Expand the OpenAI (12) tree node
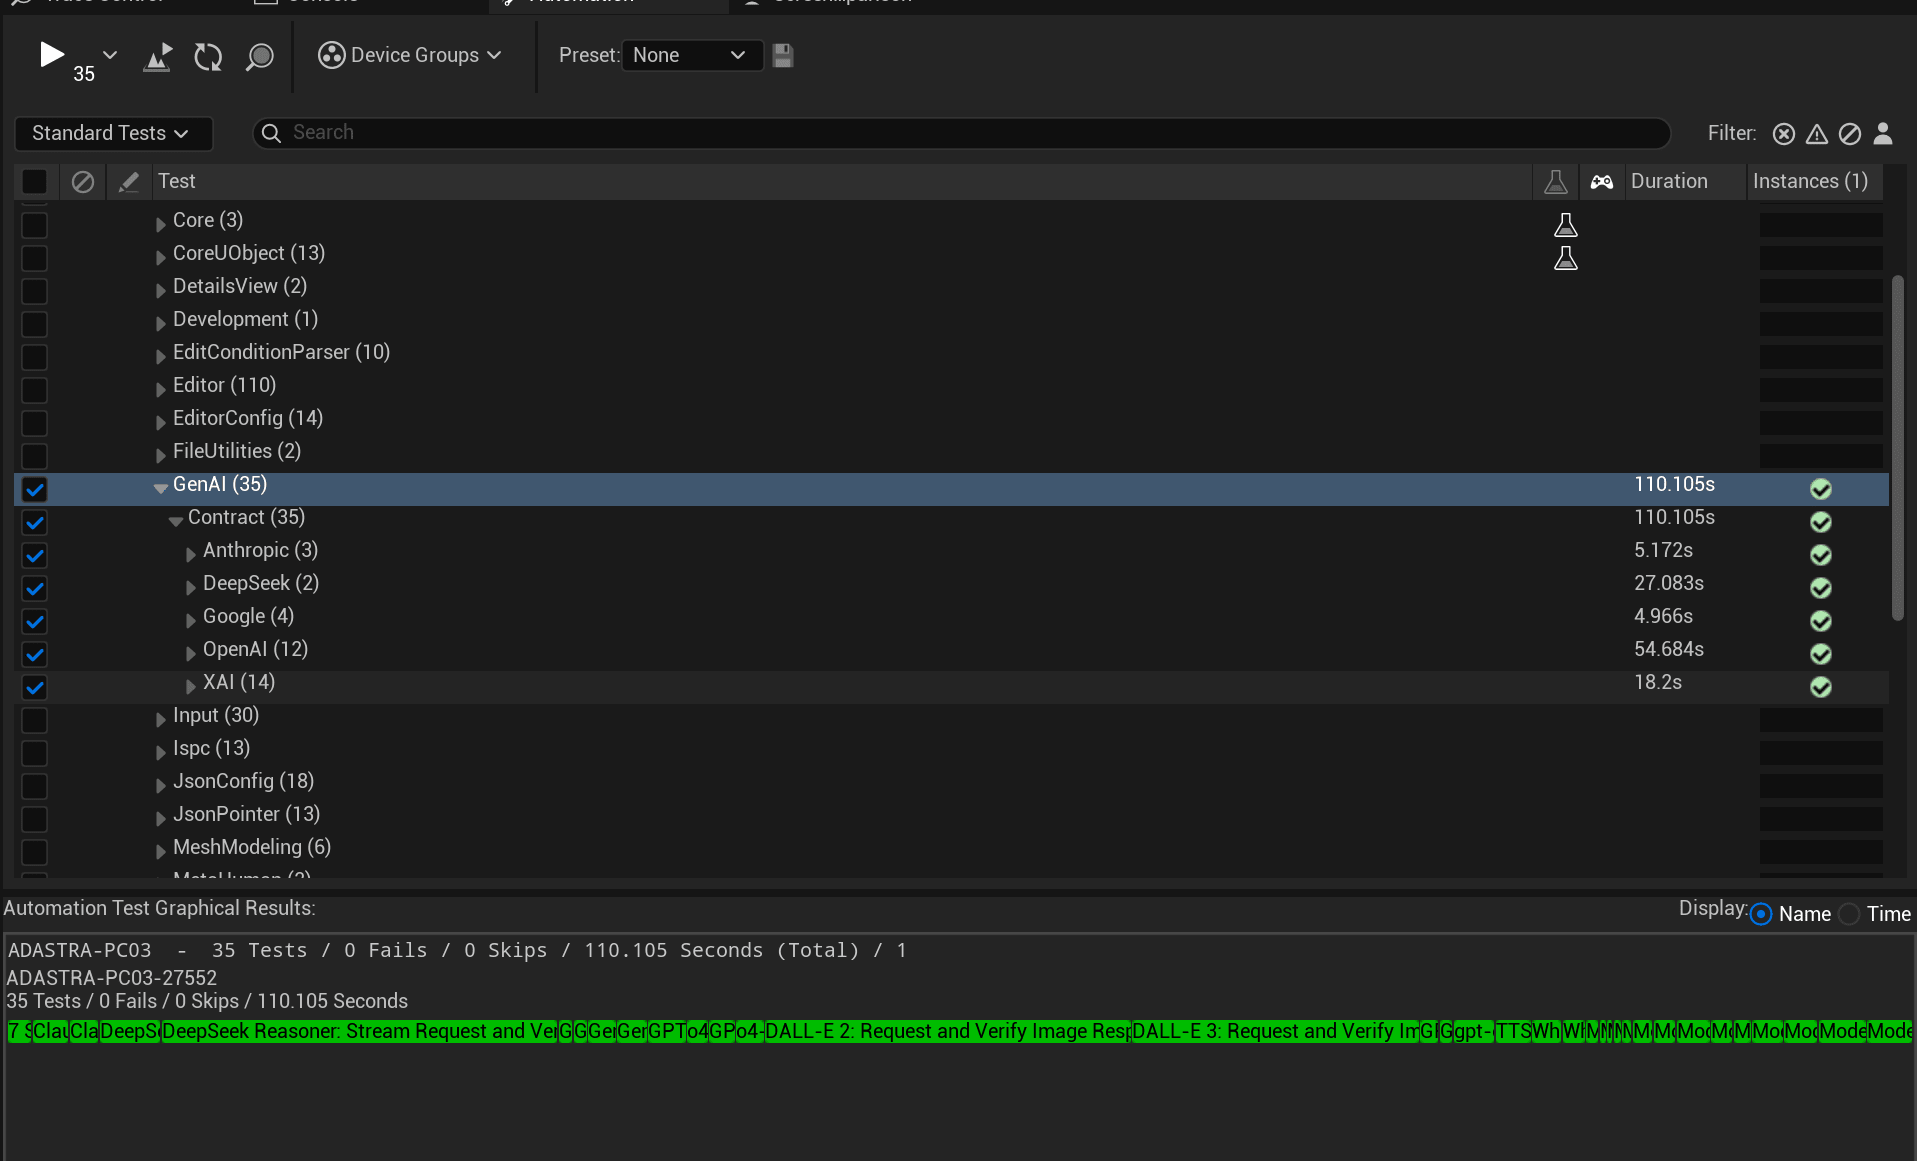1917x1161 pixels. tap(191, 653)
